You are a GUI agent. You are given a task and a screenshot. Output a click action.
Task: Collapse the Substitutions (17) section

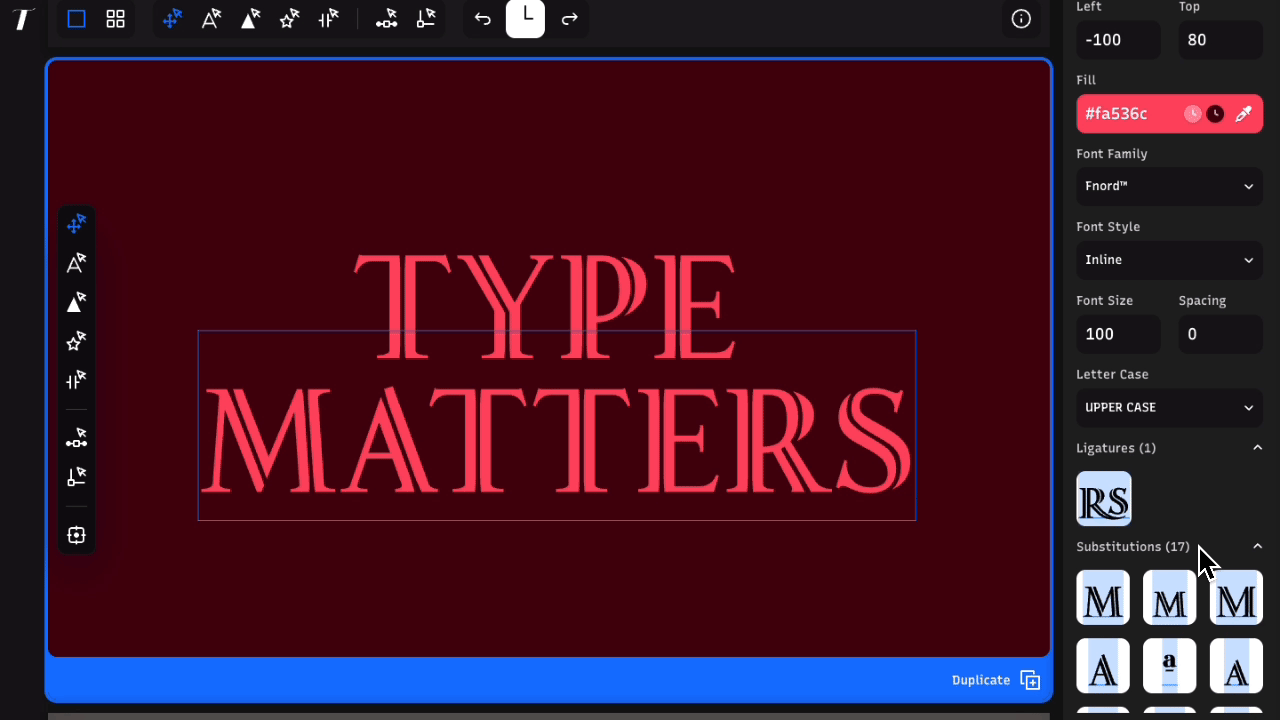pyautogui.click(x=1257, y=547)
